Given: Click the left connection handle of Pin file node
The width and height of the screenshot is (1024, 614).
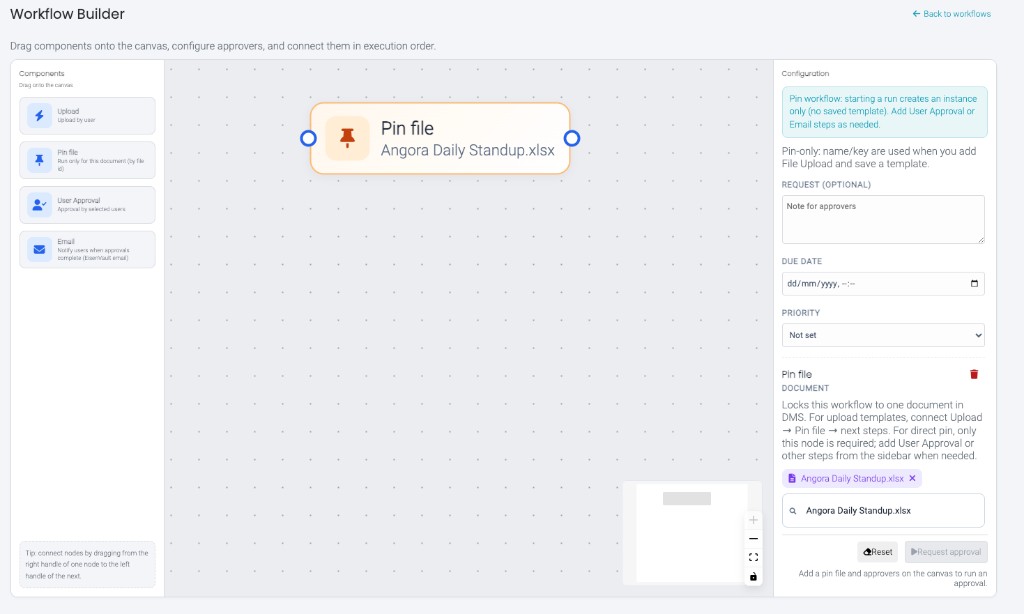Looking at the screenshot, I should (x=308, y=138).
